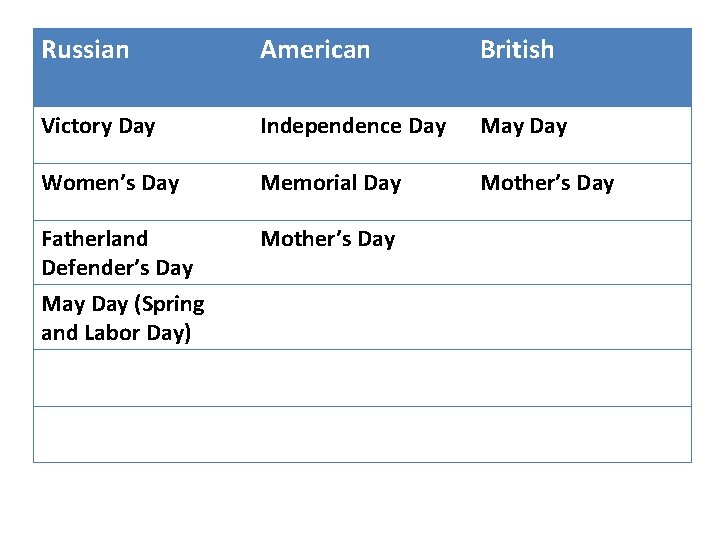Click Russian cell in the second-to-last table row
Screen dimensions: 720x540
142,378
